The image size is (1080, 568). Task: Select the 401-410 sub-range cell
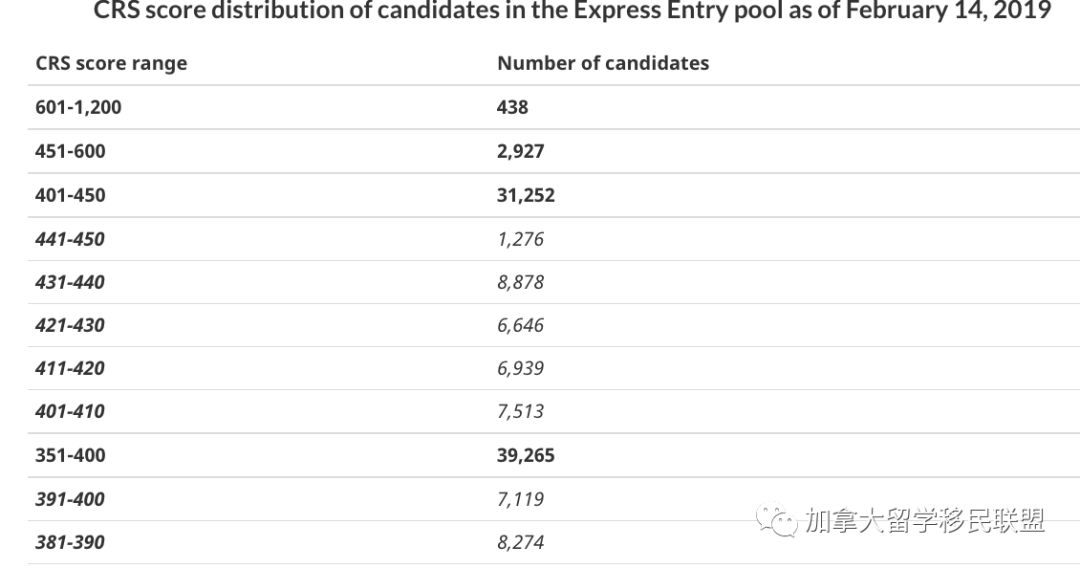pos(70,412)
